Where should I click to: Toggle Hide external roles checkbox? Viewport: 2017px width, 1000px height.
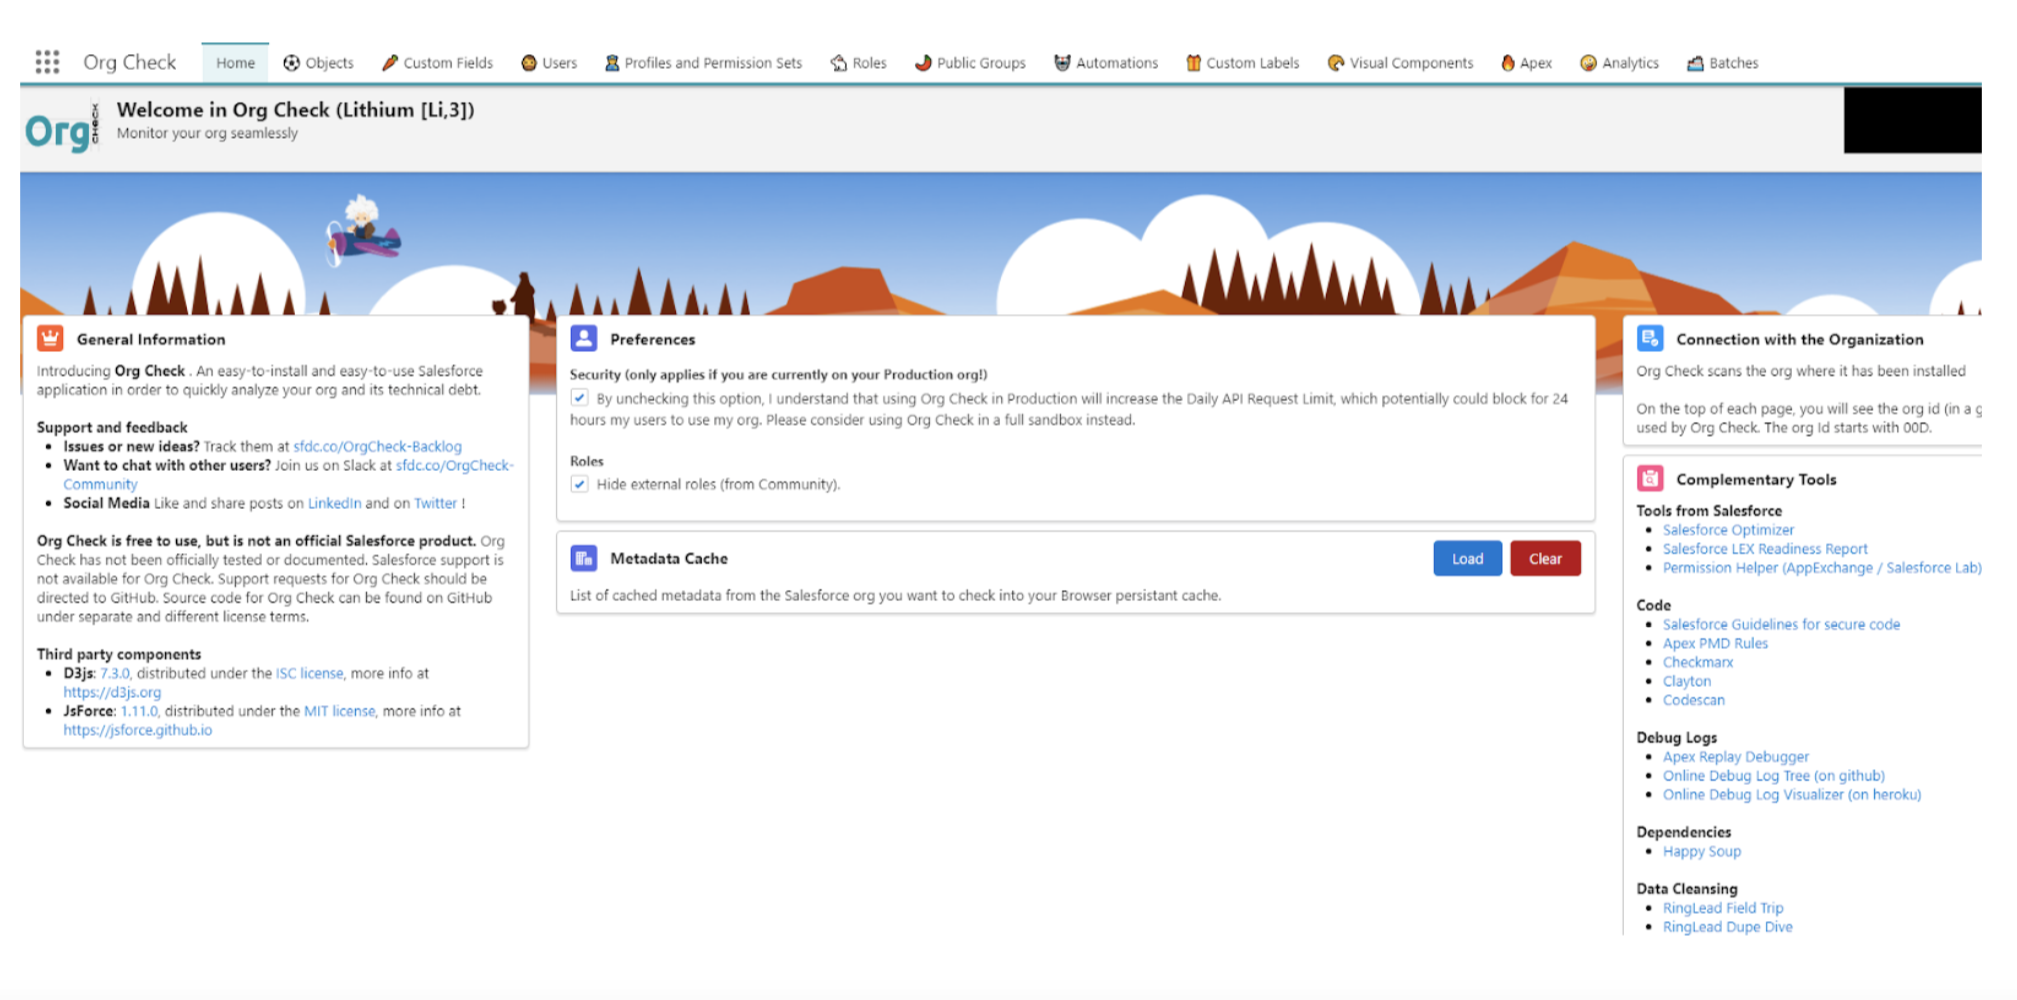pyautogui.click(x=579, y=484)
